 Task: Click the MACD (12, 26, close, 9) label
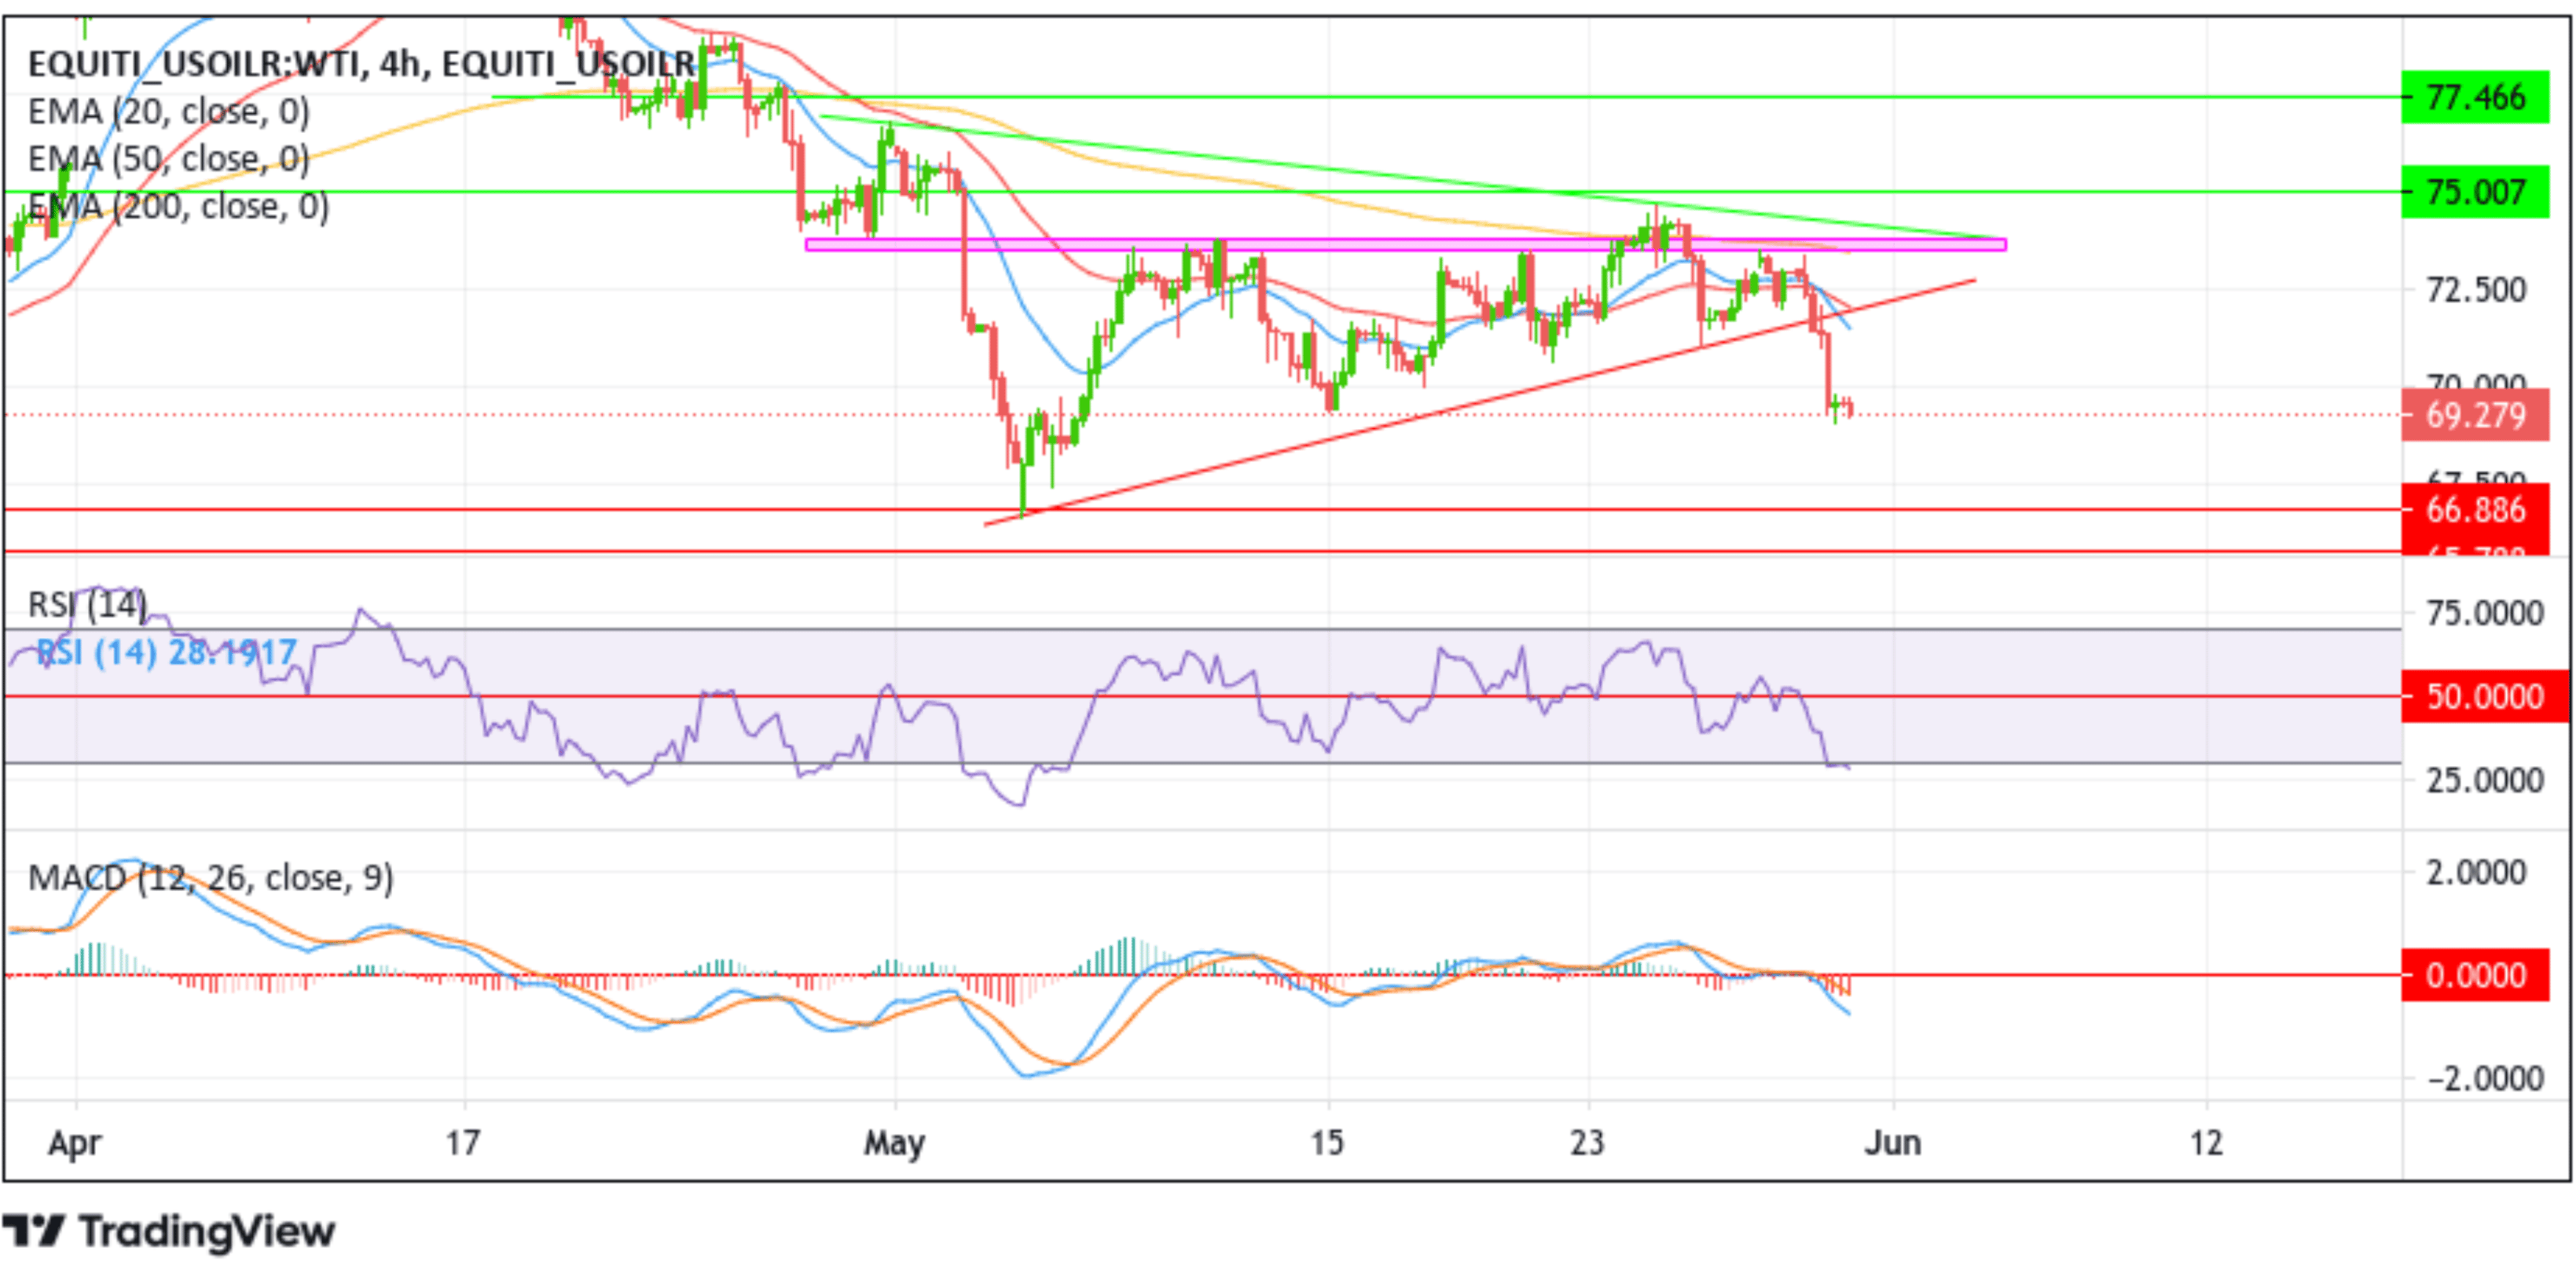click(x=211, y=878)
